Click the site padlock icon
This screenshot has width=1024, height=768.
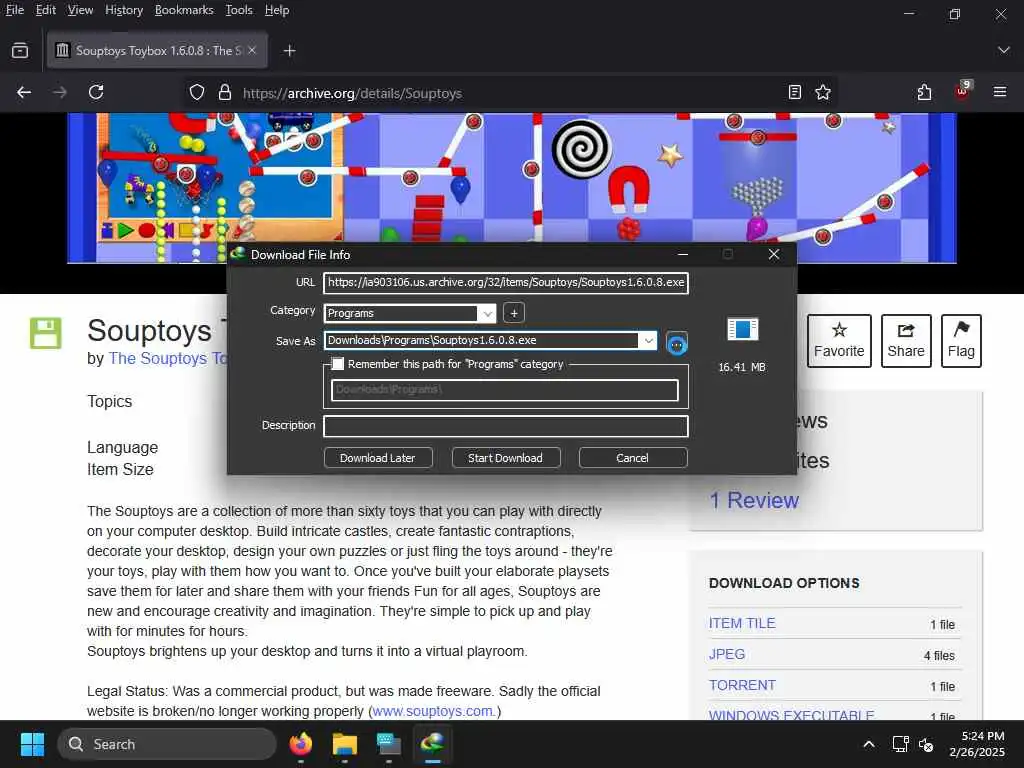coord(225,93)
